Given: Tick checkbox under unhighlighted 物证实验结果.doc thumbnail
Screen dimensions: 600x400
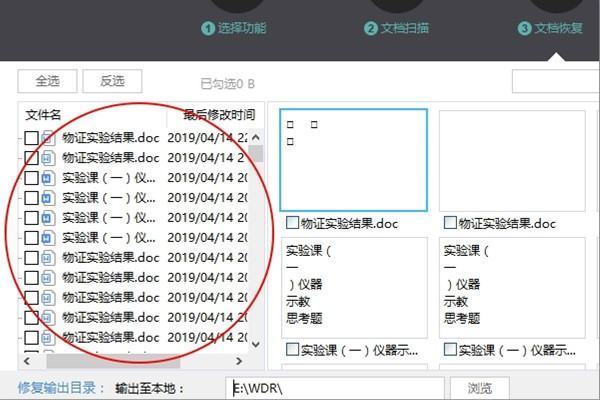Looking at the screenshot, I should pyautogui.click(x=450, y=223).
